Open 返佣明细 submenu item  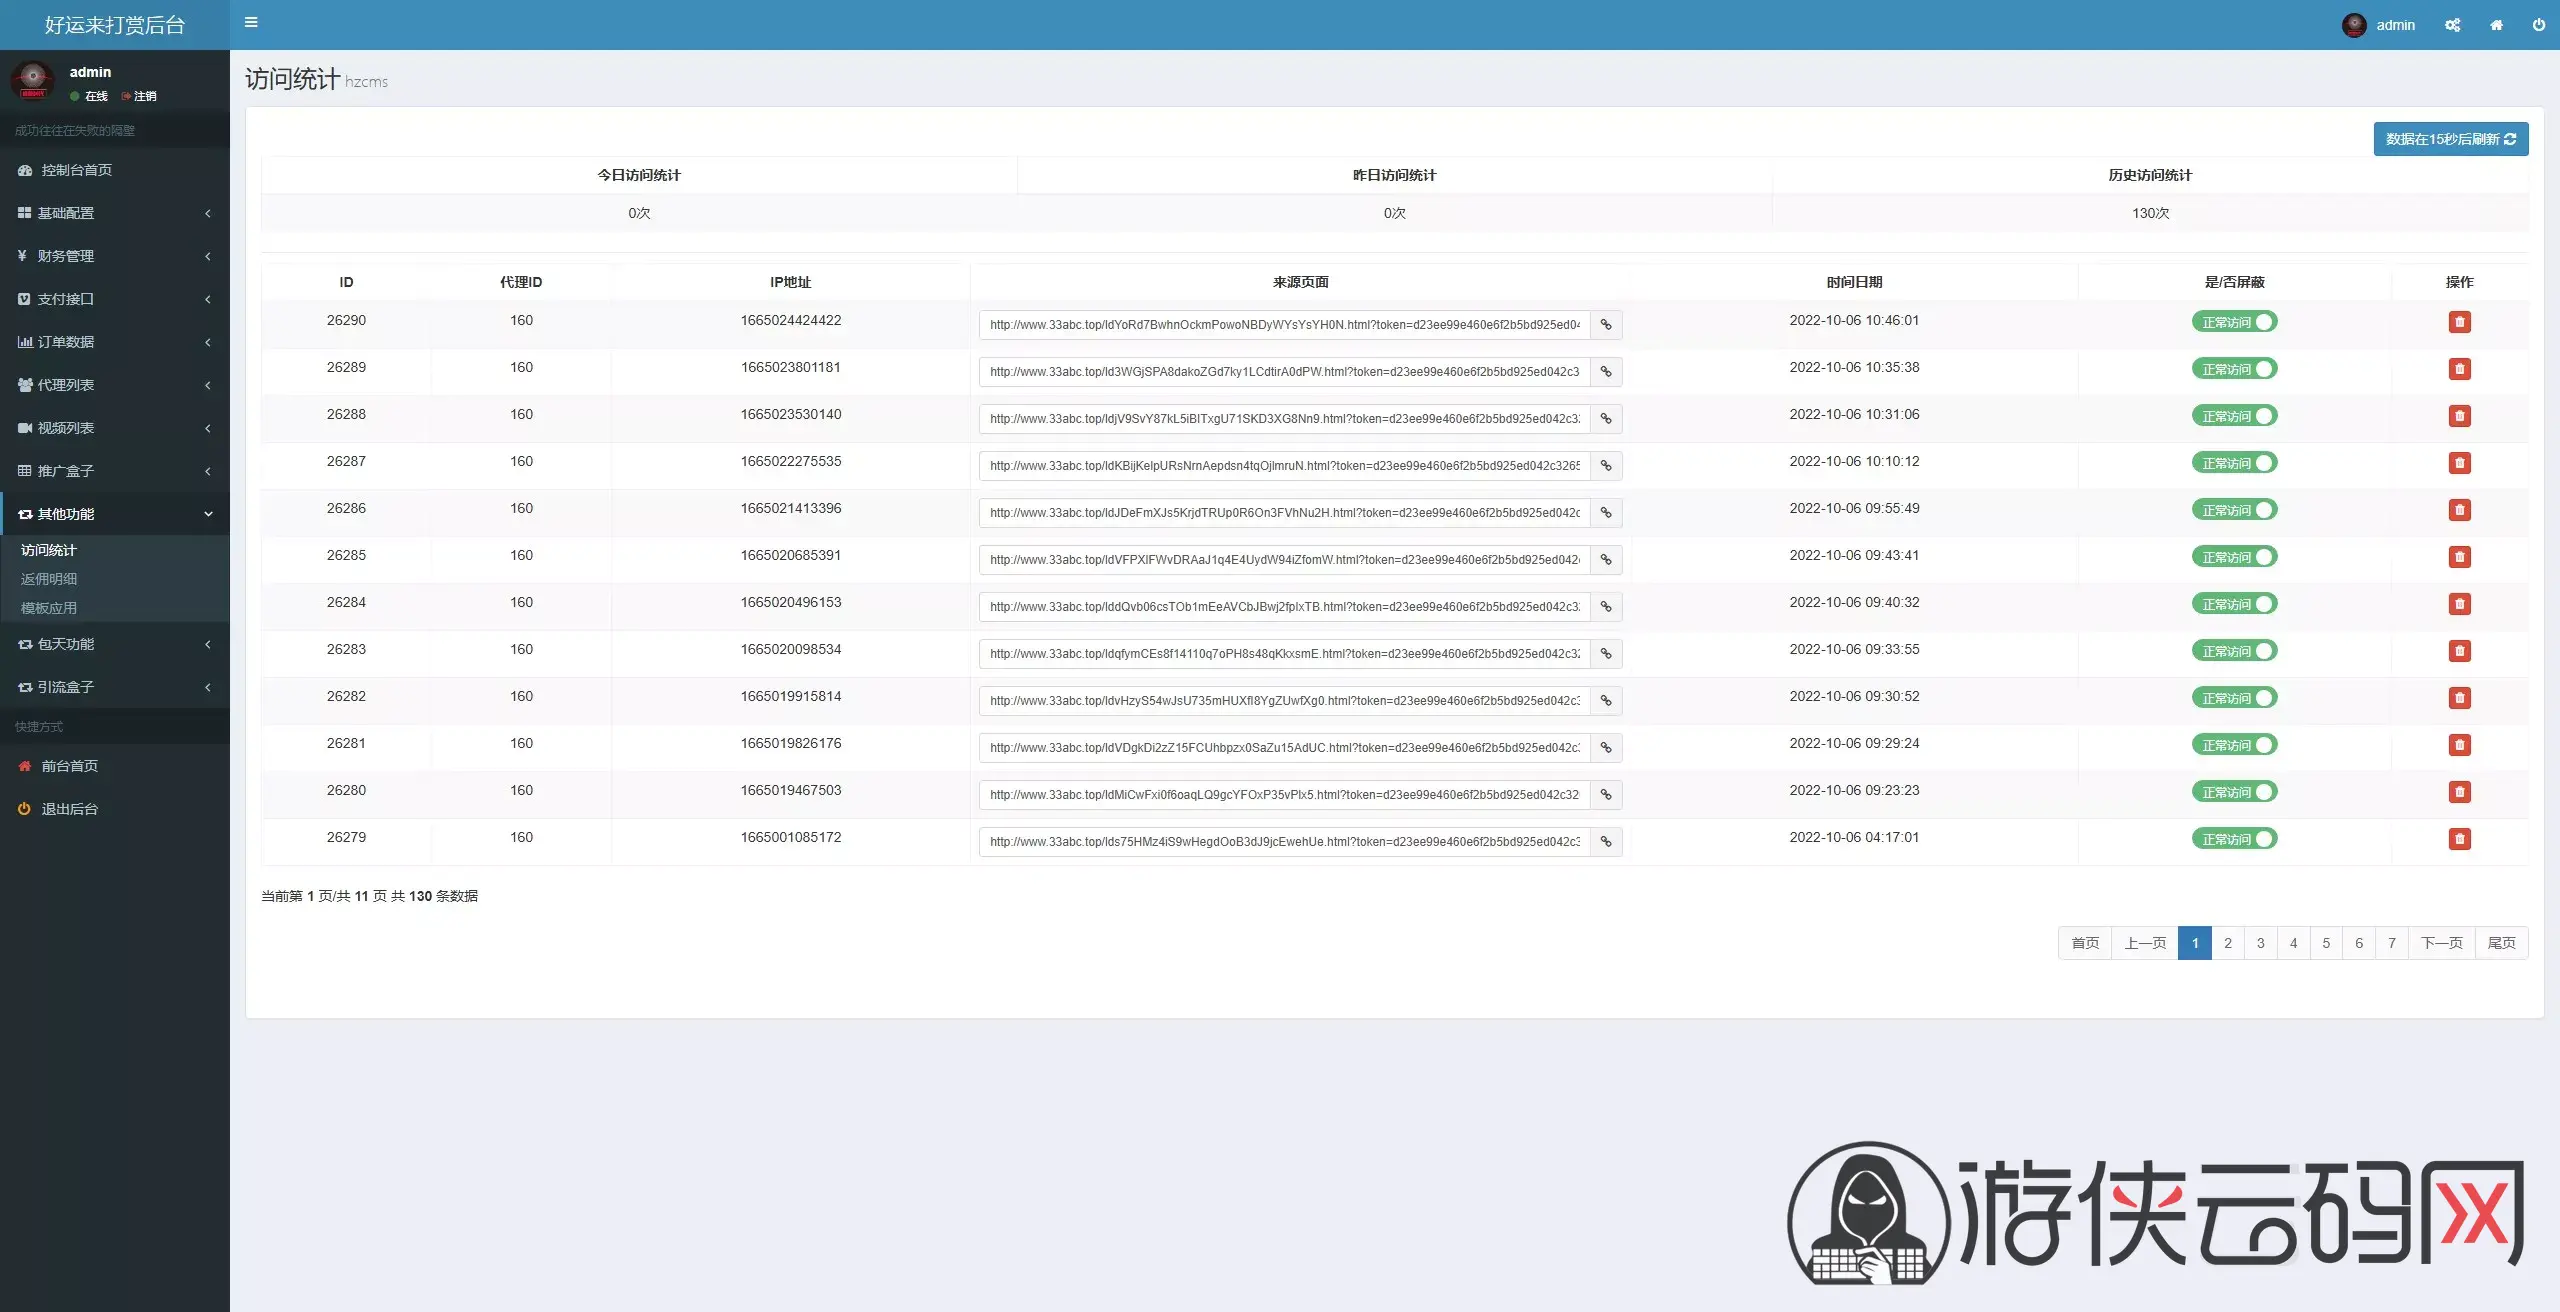point(49,579)
